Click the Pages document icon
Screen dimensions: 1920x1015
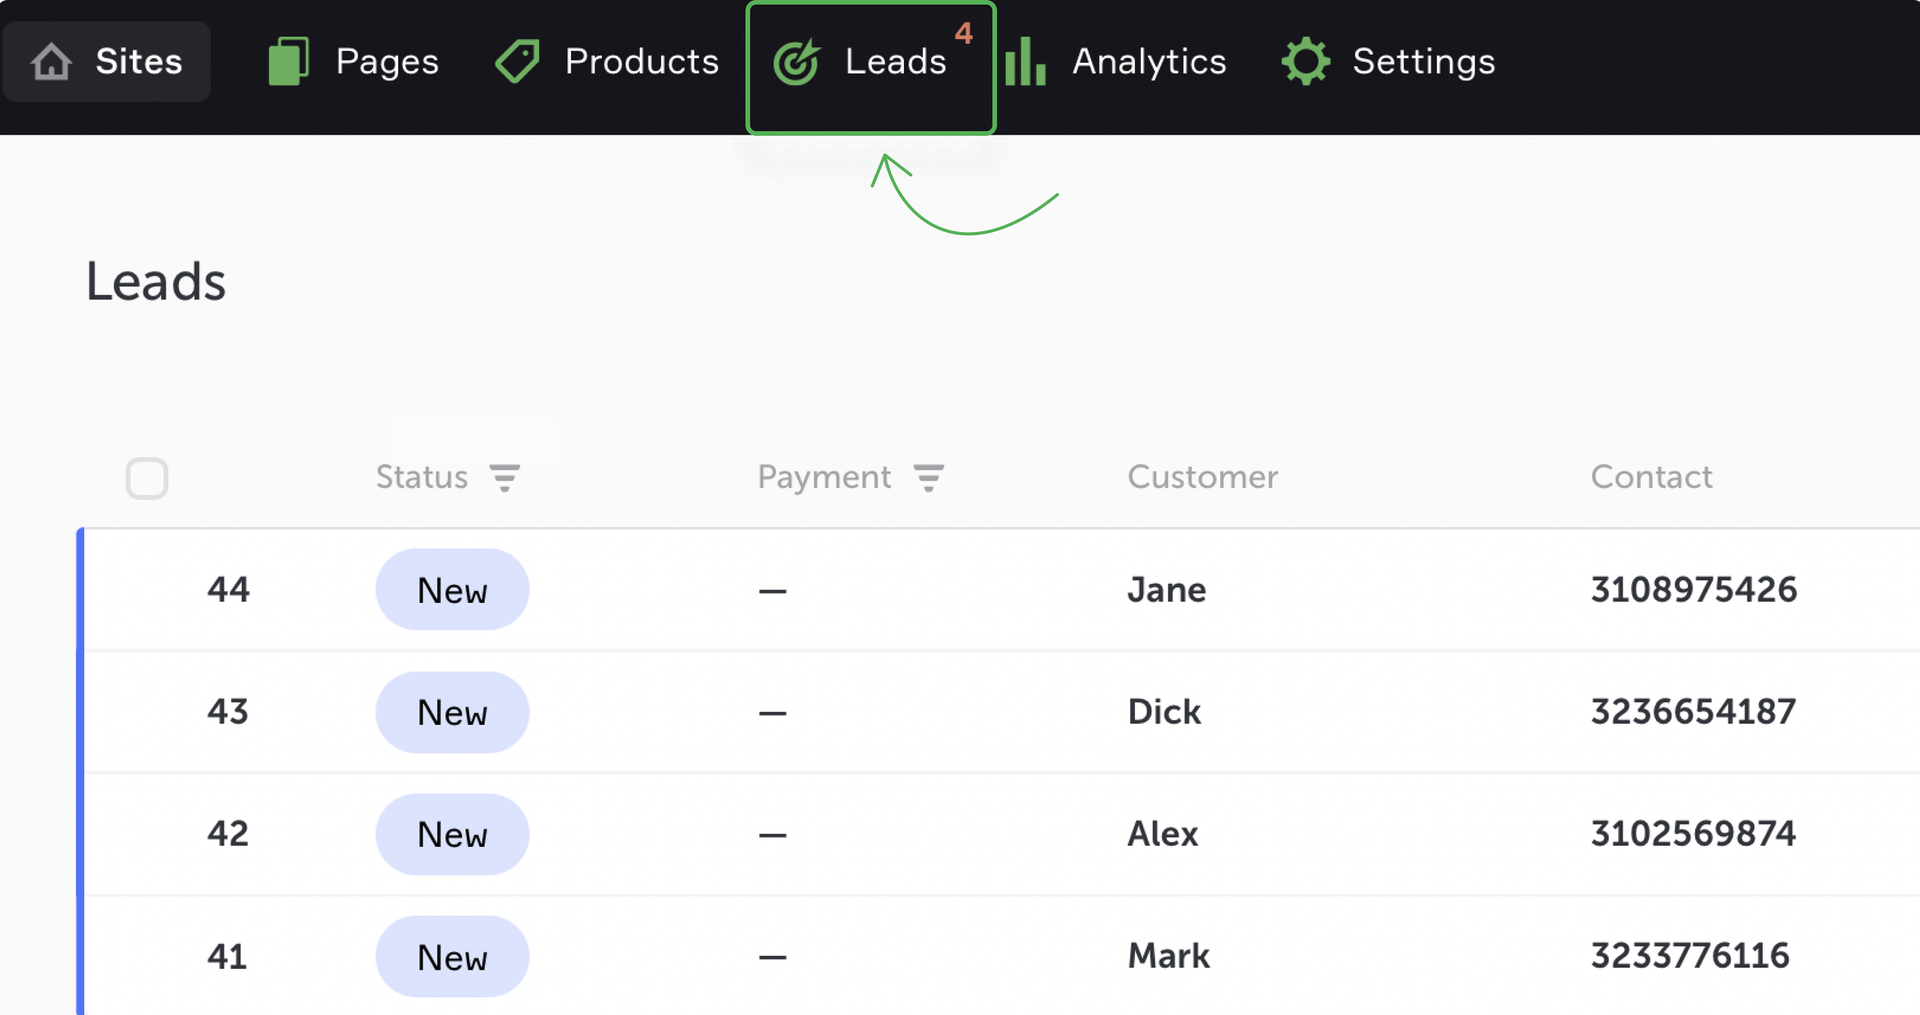[x=288, y=62]
